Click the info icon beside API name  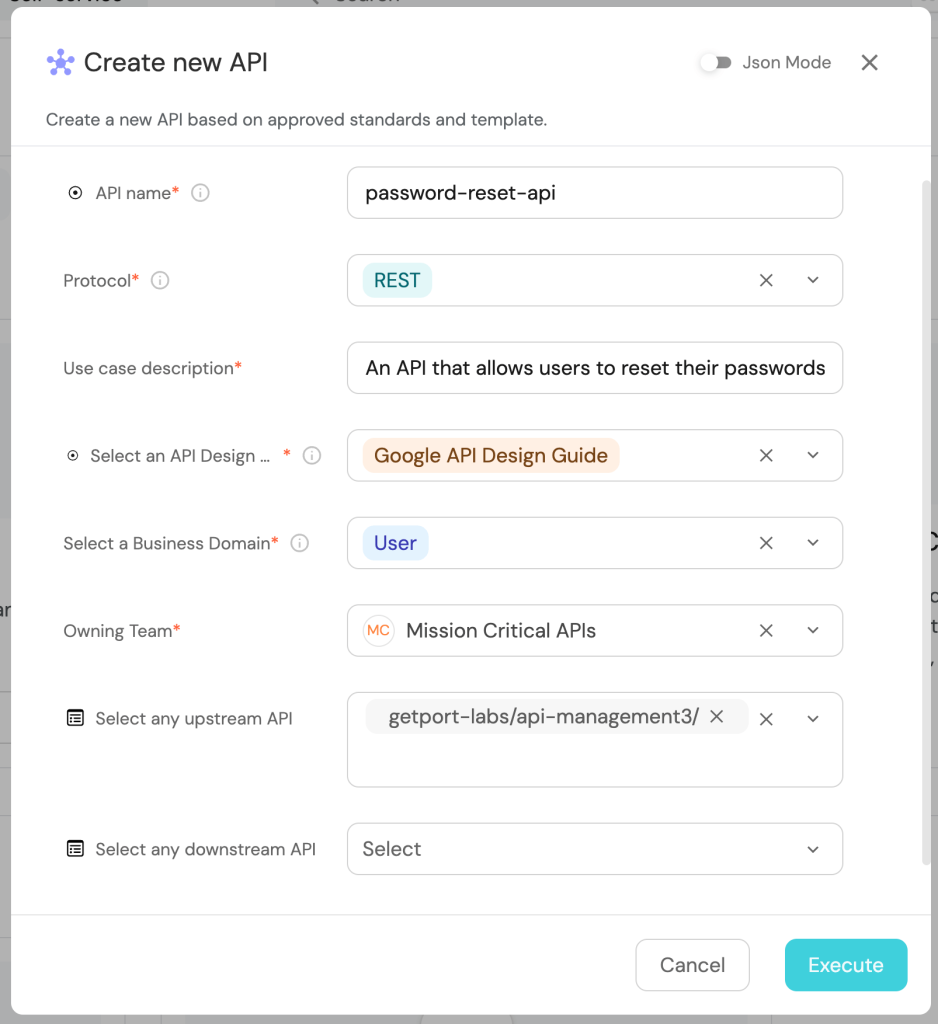pos(200,193)
